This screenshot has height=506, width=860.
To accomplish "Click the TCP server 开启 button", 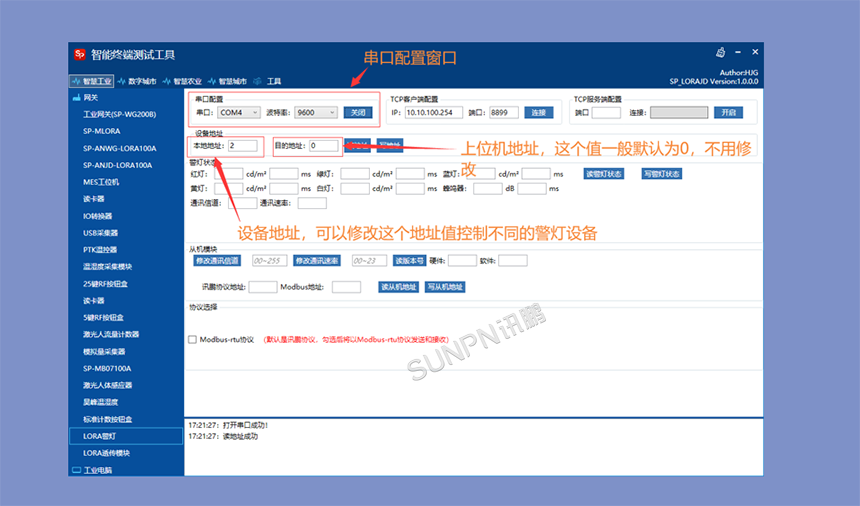I will 728,112.
